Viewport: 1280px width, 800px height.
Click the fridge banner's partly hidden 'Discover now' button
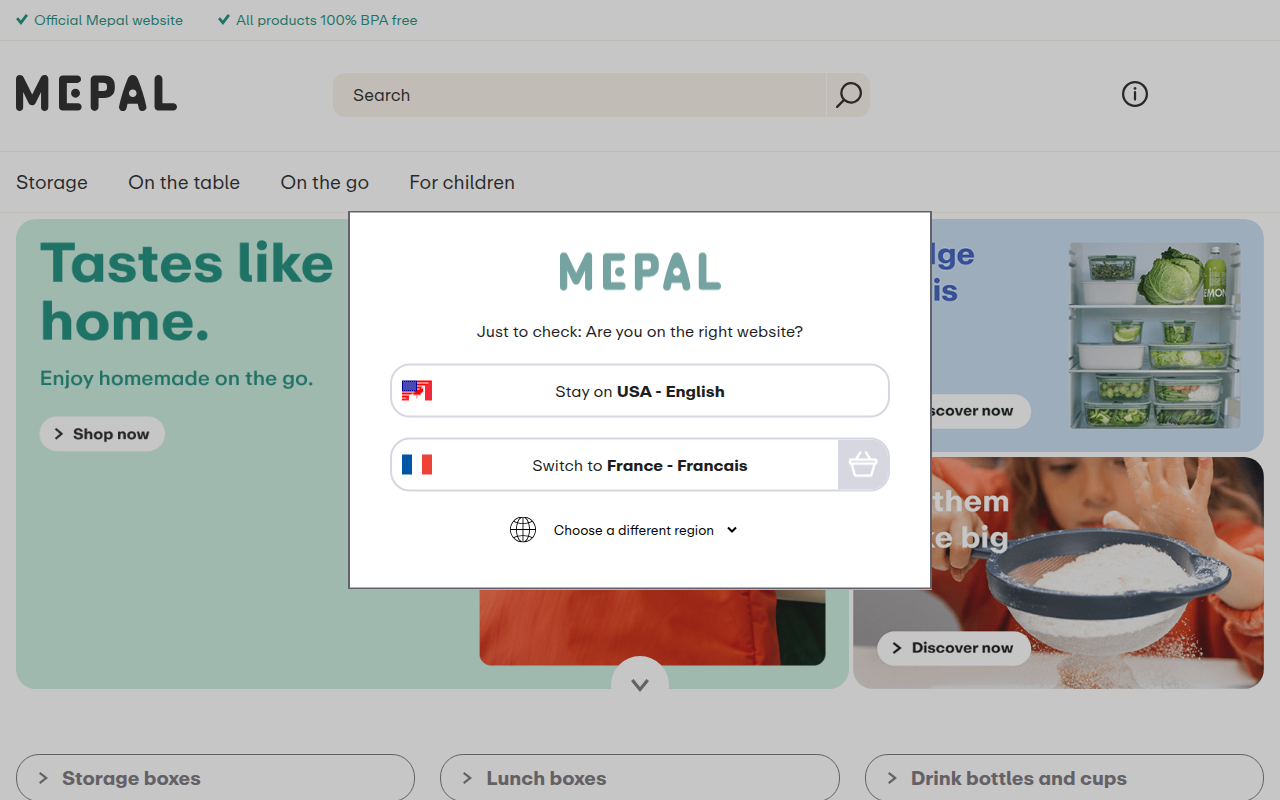coord(980,411)
